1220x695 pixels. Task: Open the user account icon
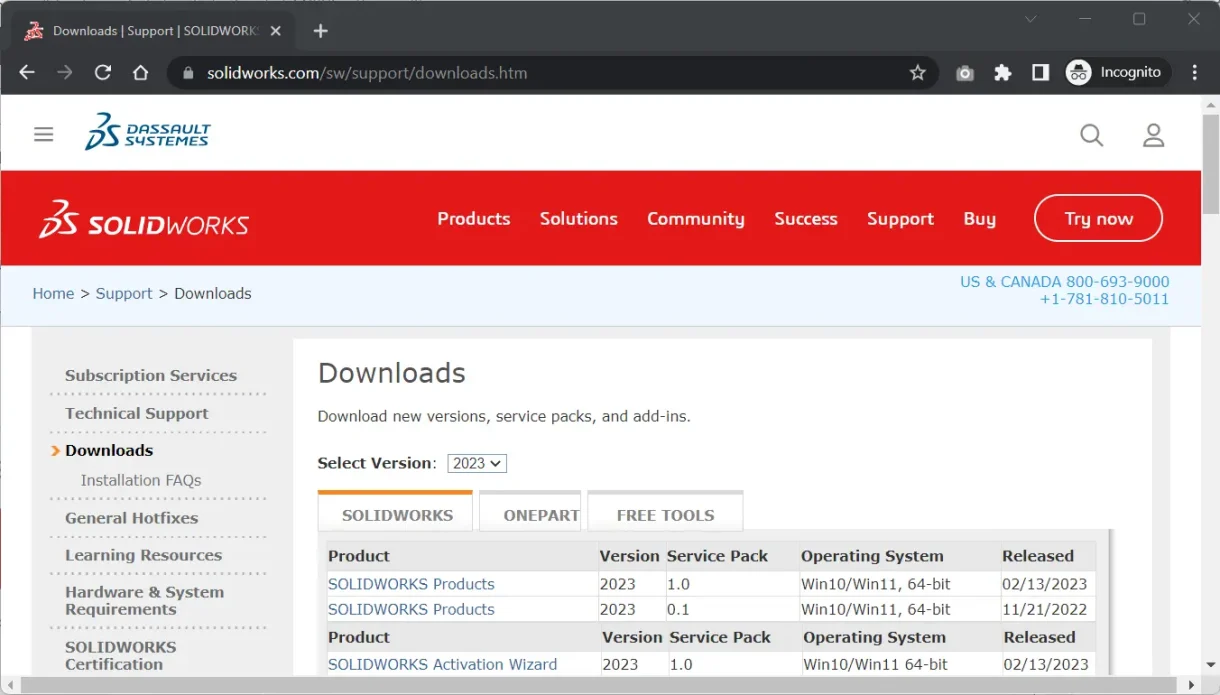(1154, 135)
